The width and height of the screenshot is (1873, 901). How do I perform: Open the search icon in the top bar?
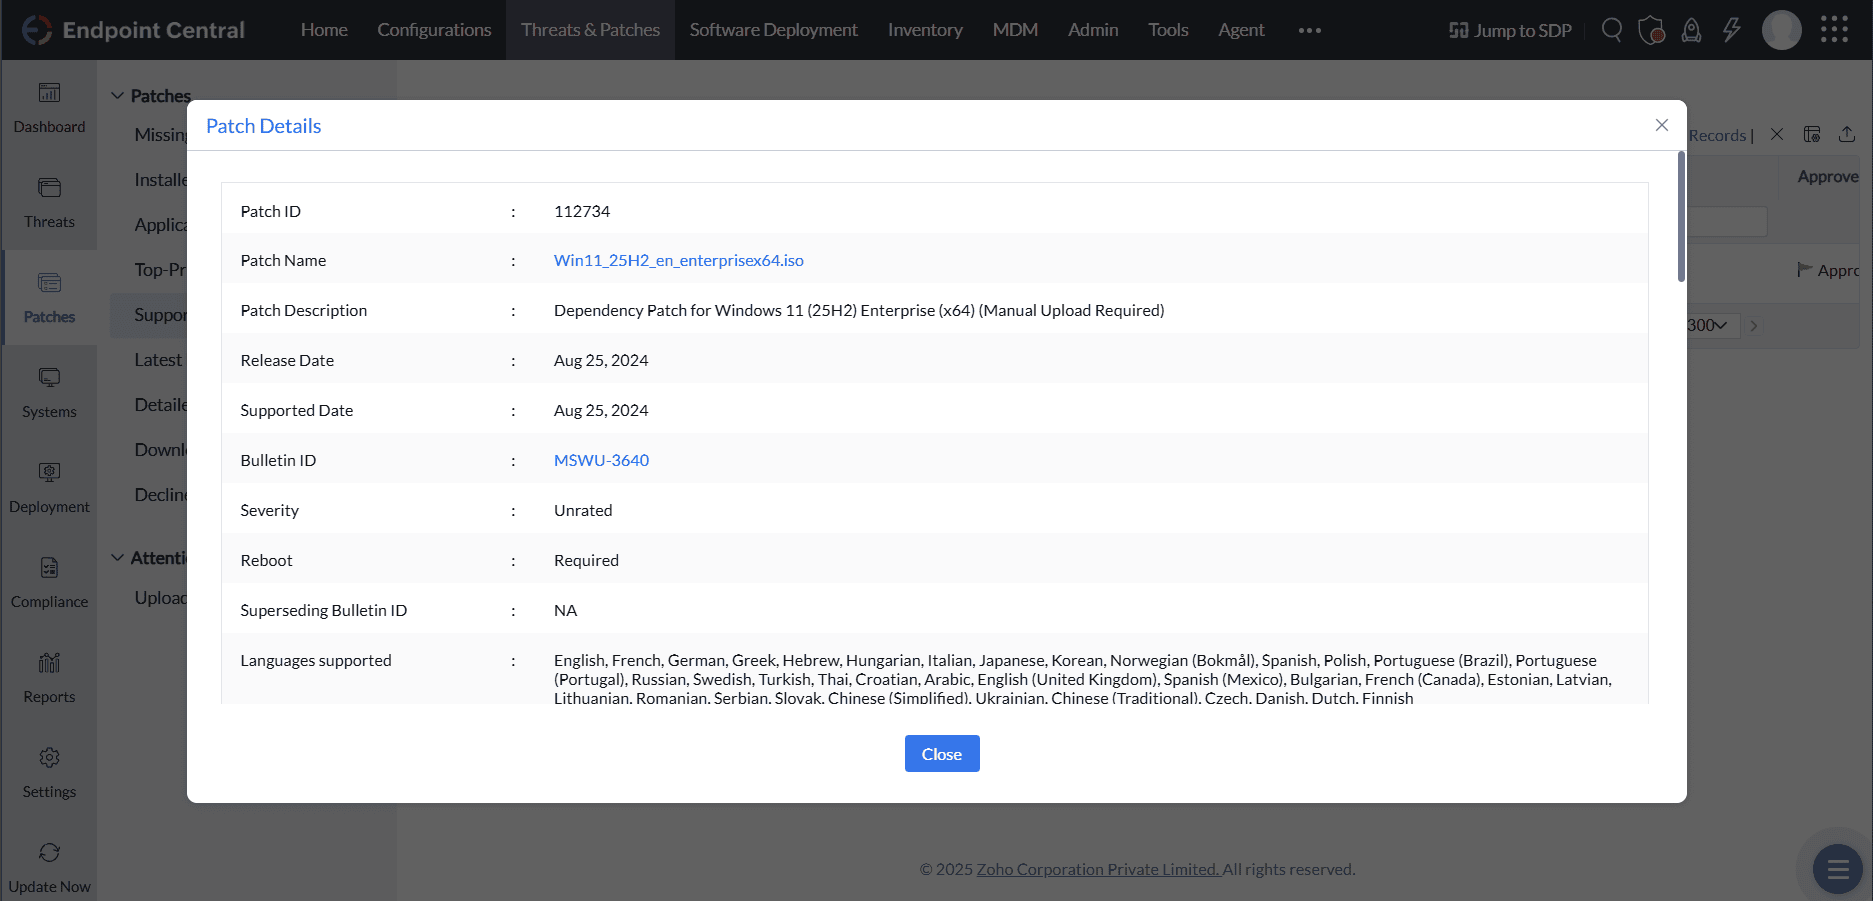click(1611, 30)
